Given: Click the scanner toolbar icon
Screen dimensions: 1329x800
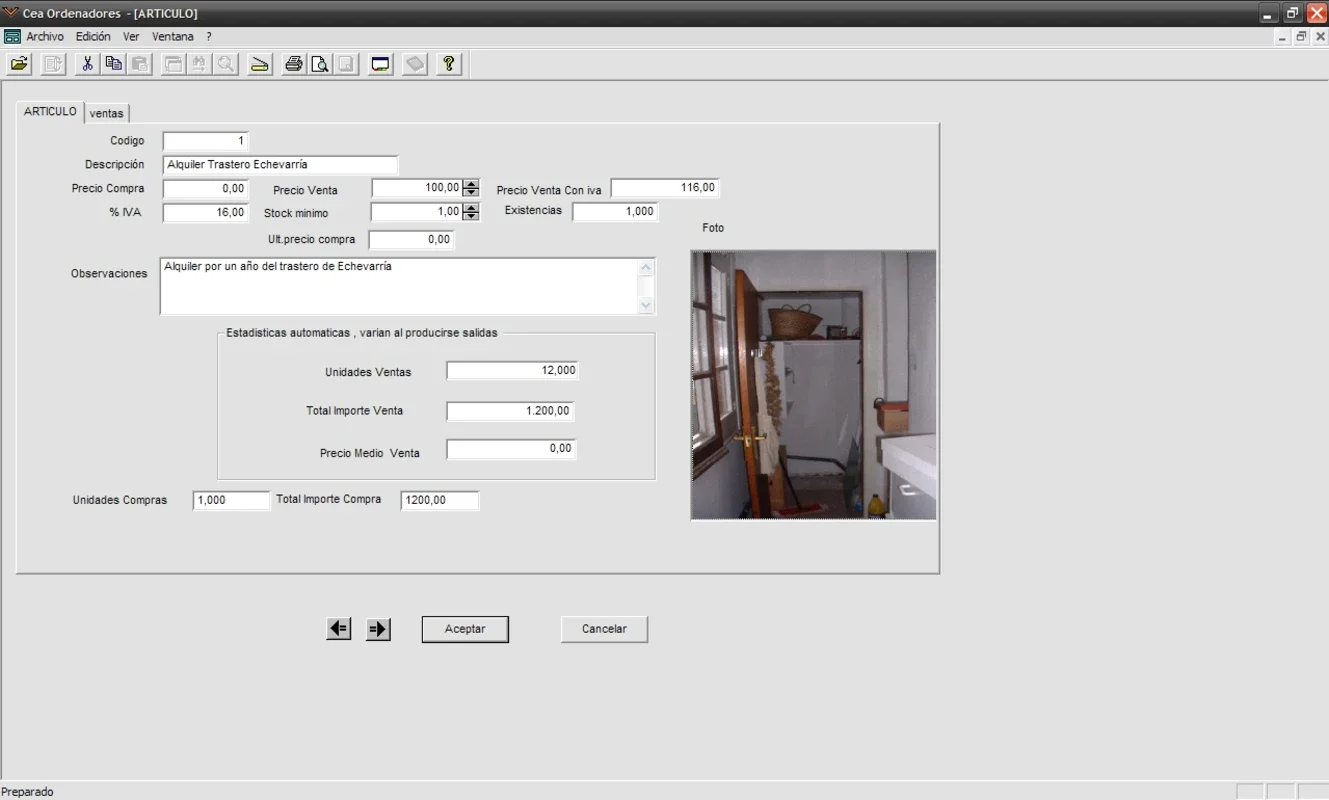Looking at the screenshot, I should pyautogui.click(x=260, y=65).
